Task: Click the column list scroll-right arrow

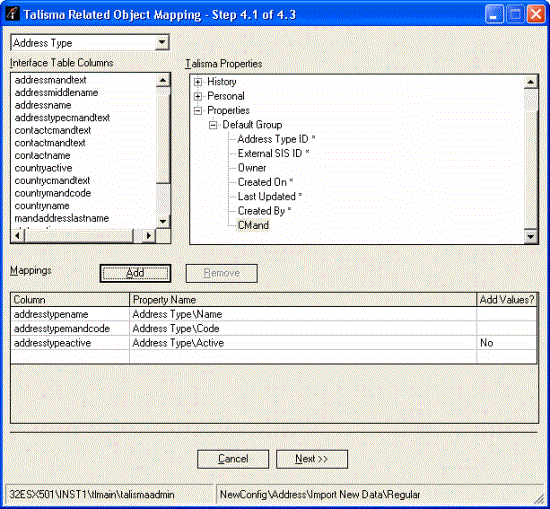Action: (149, 236)
